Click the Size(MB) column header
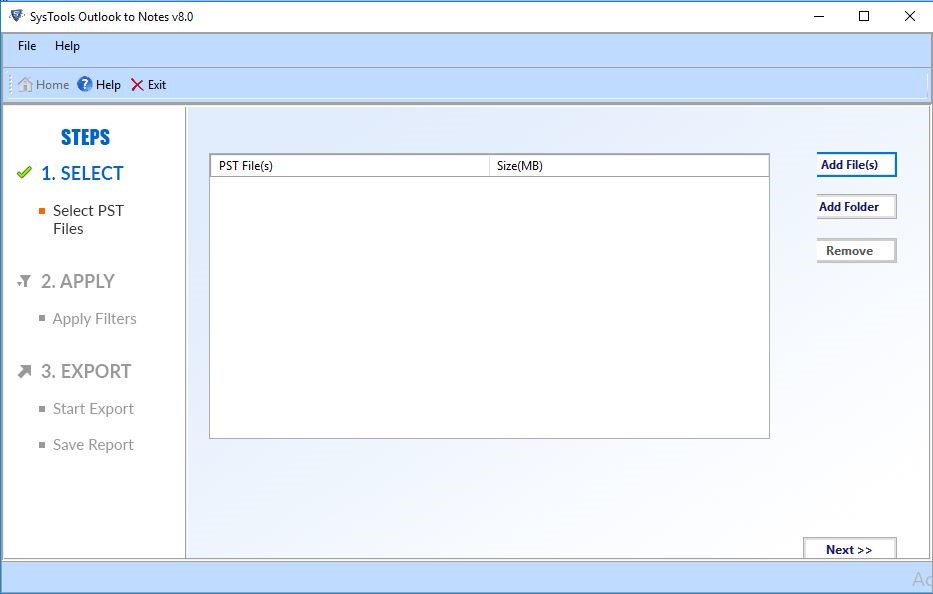 point(629,165)
